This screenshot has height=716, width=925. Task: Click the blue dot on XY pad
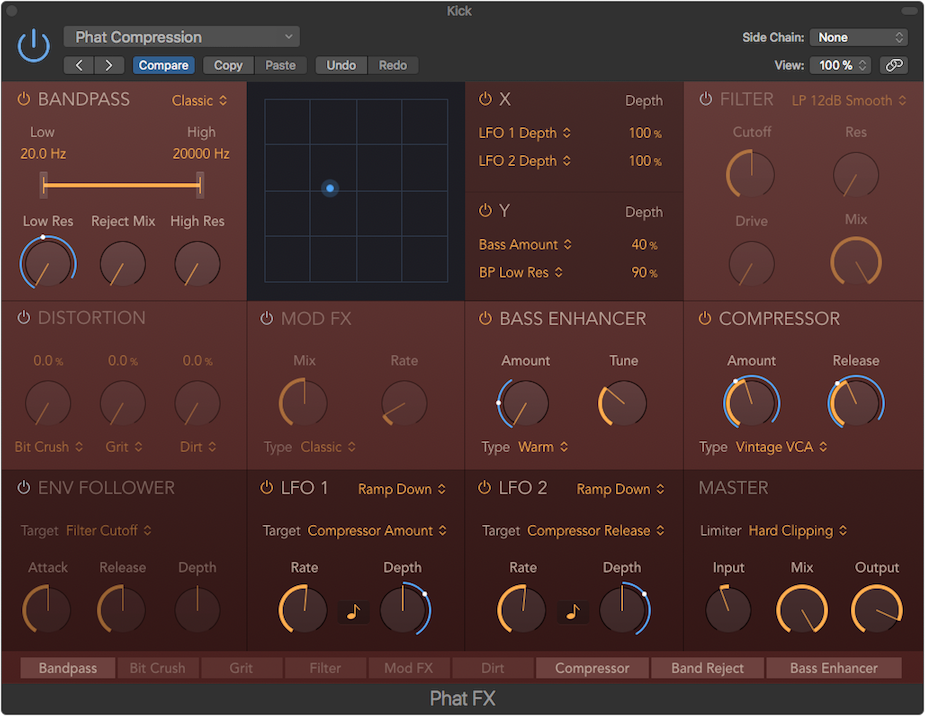coord(330,188)
